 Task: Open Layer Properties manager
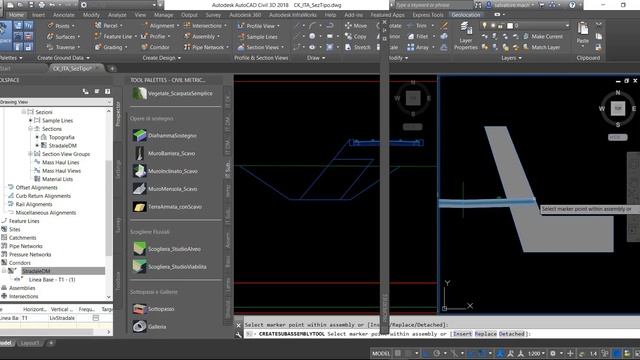[465, 36]
